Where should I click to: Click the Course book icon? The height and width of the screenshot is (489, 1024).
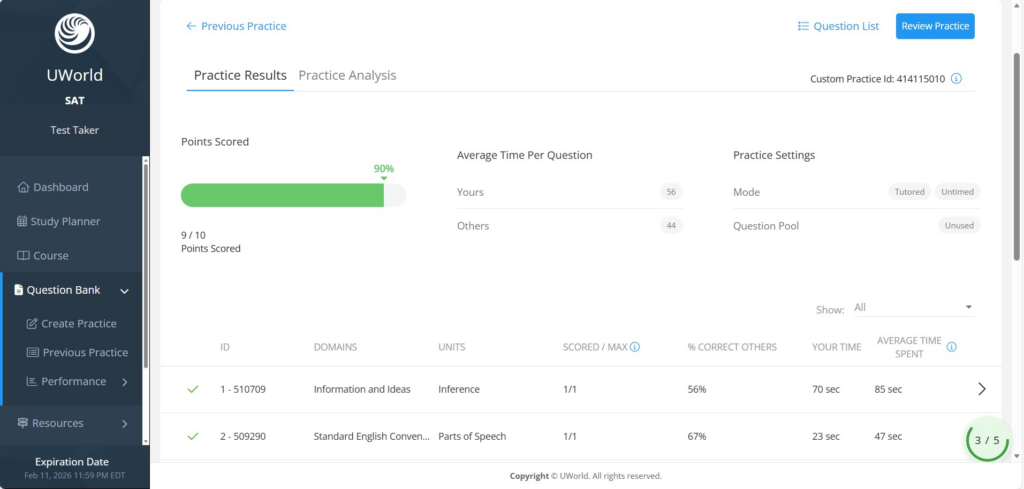pyautogui.click(x=23, y=256)
